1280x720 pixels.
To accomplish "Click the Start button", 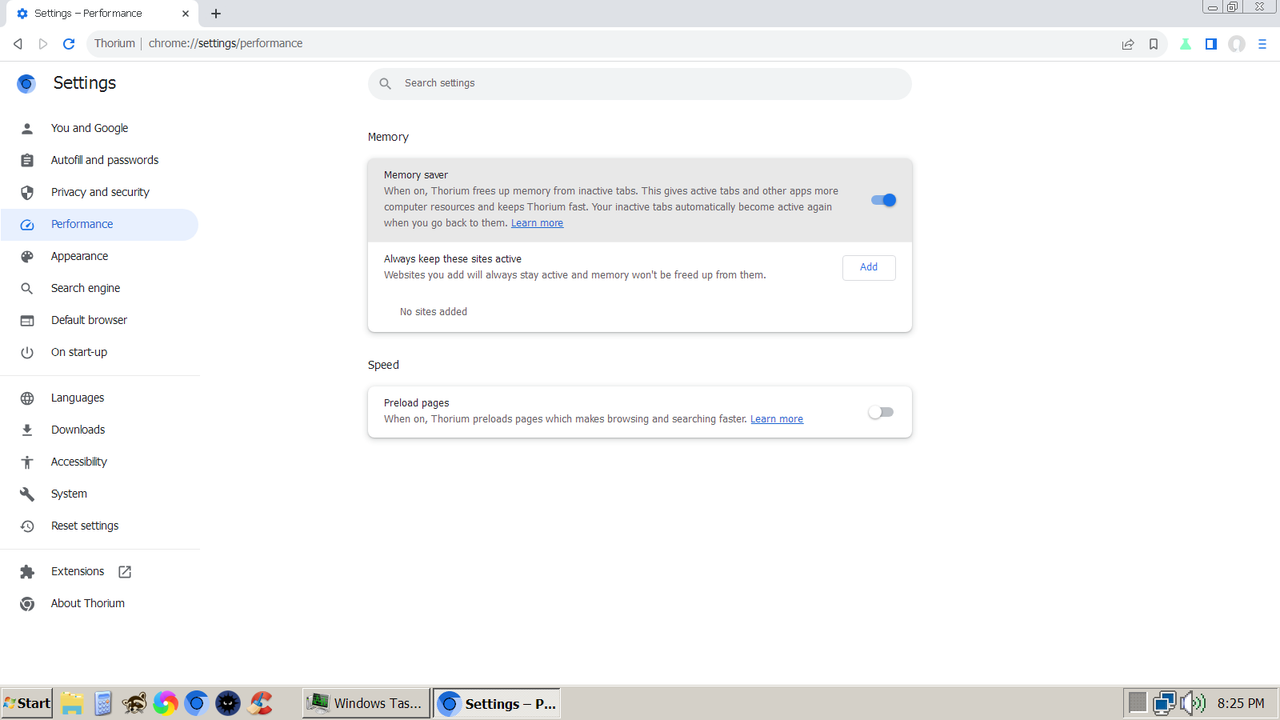I will pyautogui.click(x=27, y=703).
